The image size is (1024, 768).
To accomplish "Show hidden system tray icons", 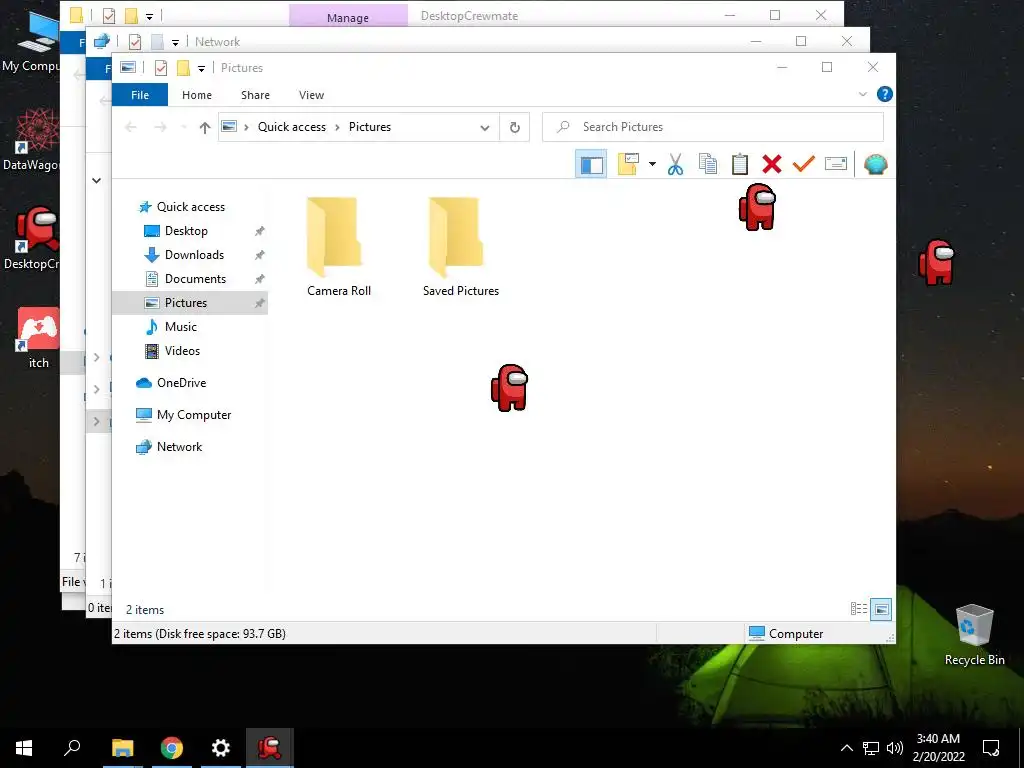I will (x=846, y=748).
